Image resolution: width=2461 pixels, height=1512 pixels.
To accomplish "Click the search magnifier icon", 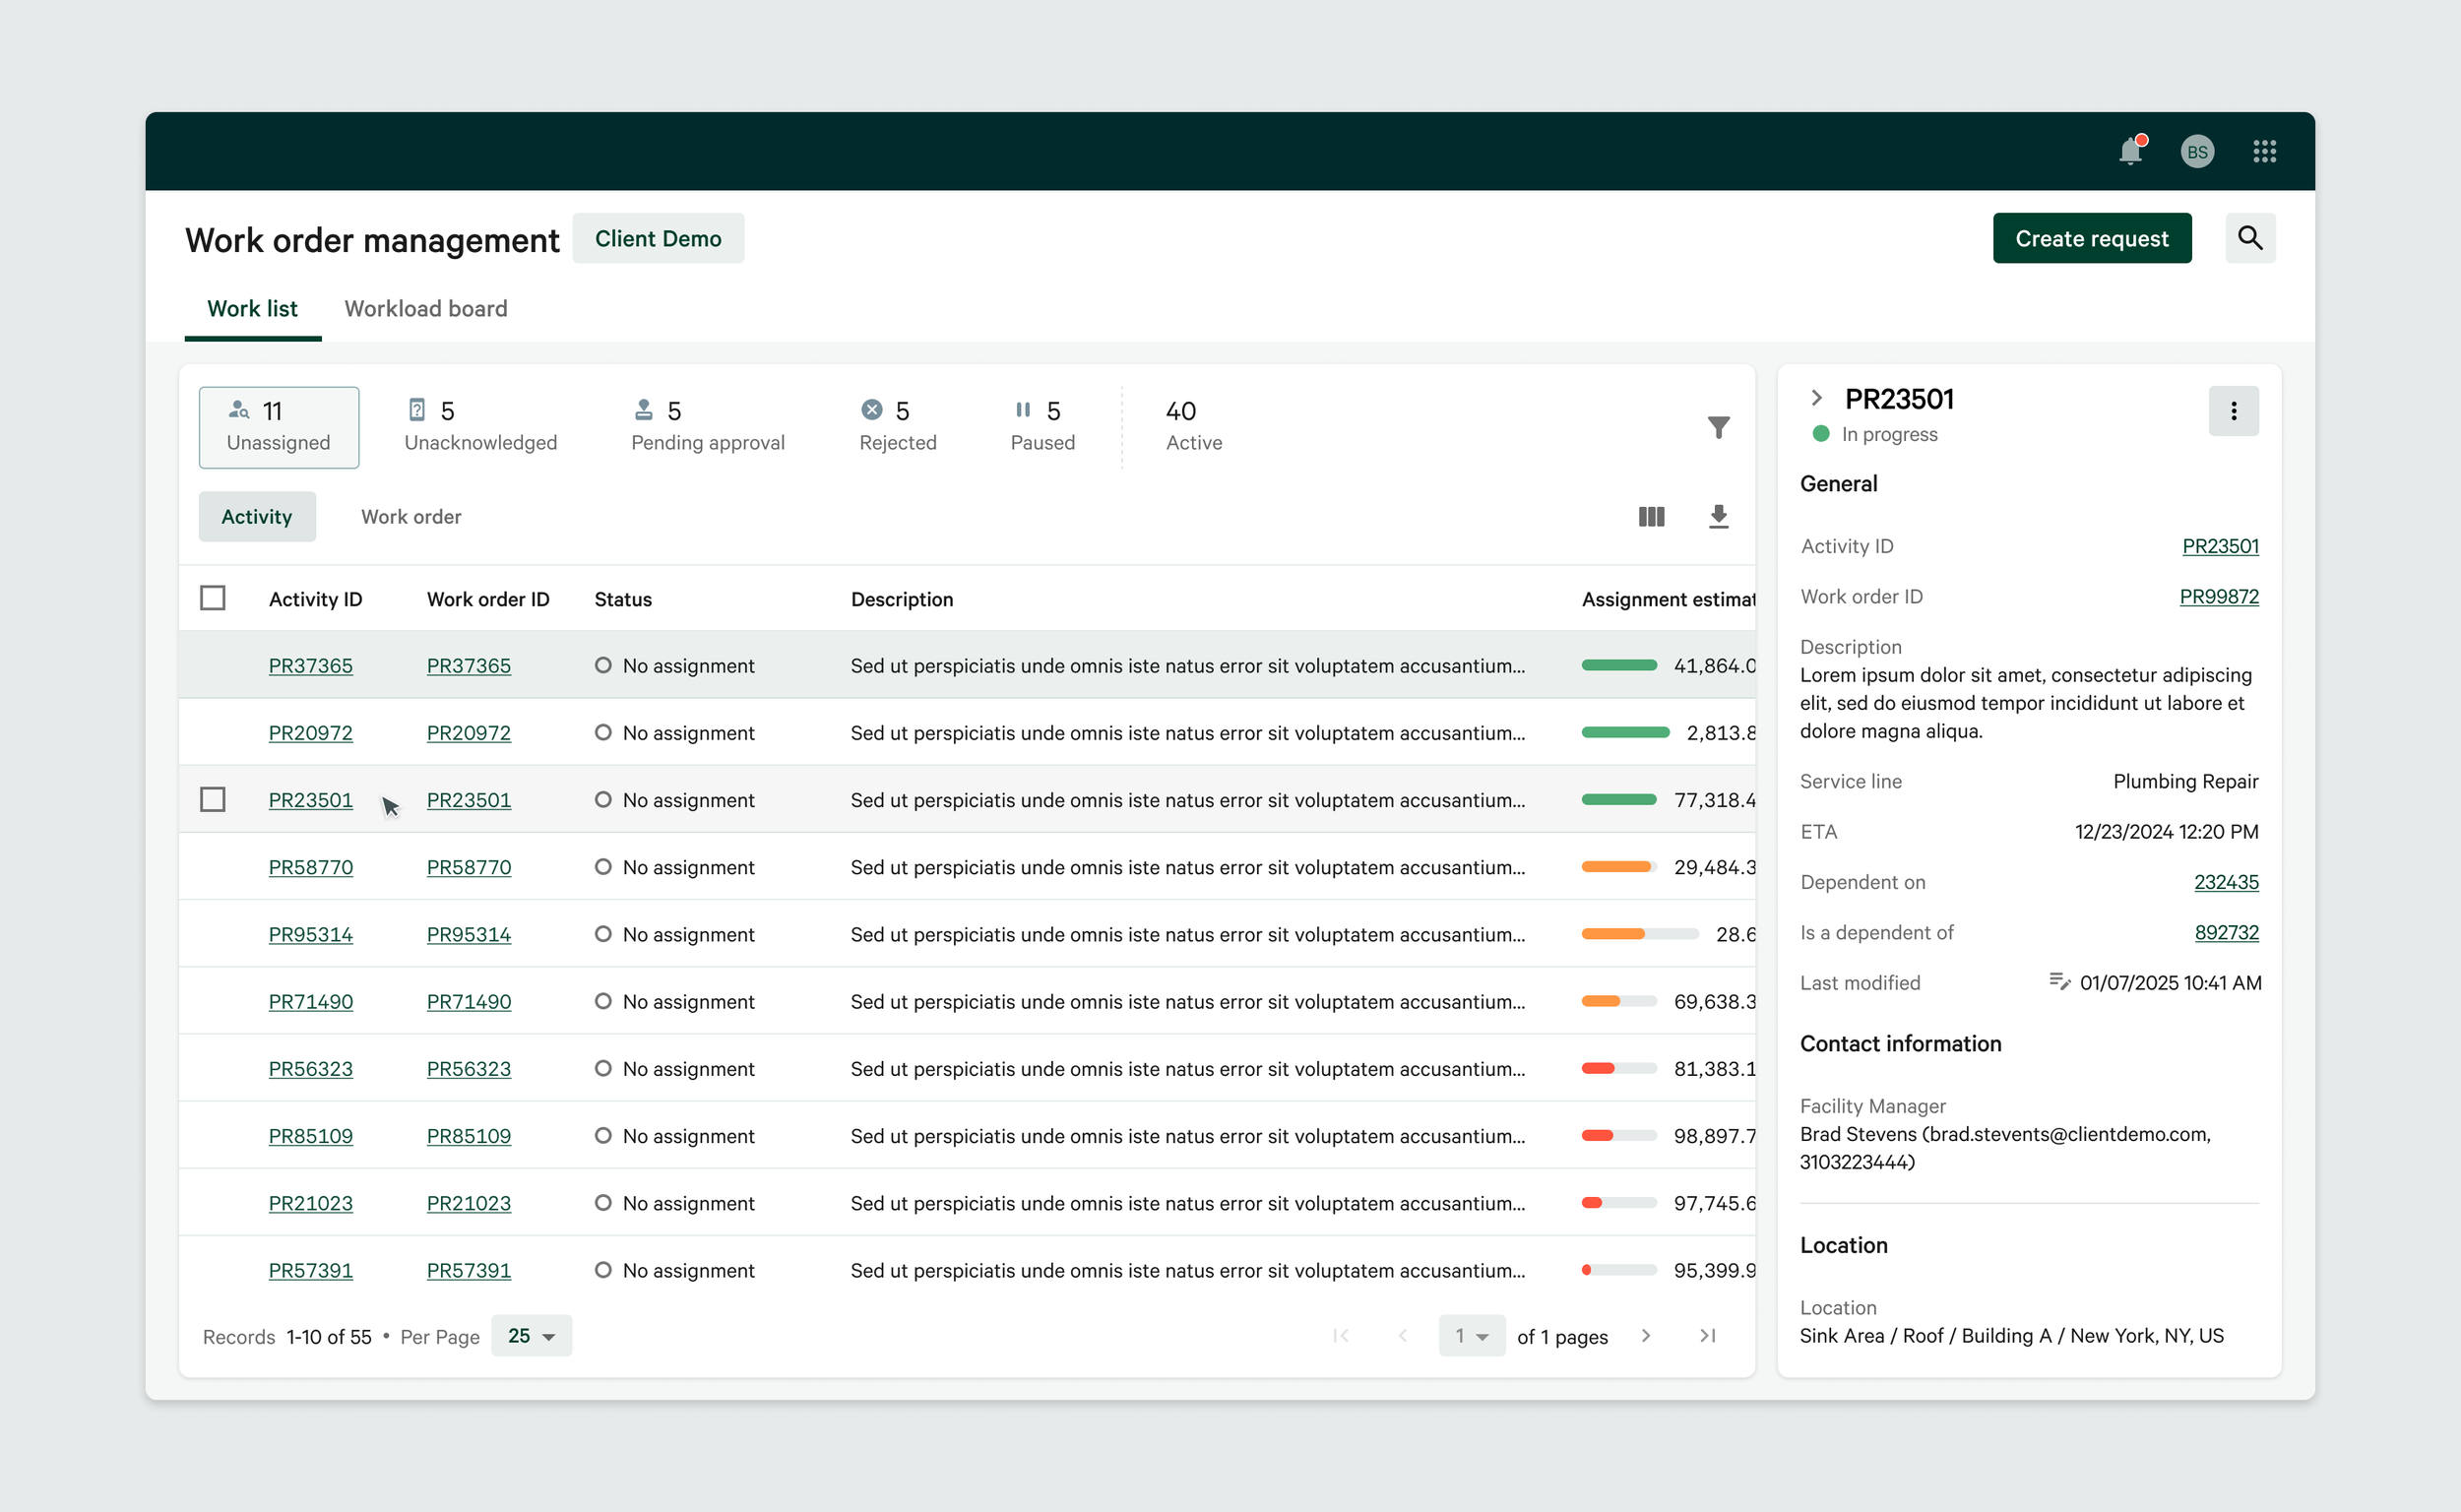I will tap(2249, 238).
